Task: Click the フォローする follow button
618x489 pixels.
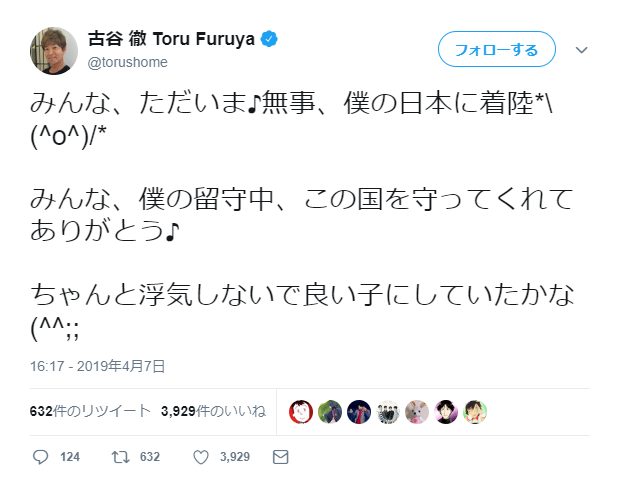Action: tap(497, 49)
